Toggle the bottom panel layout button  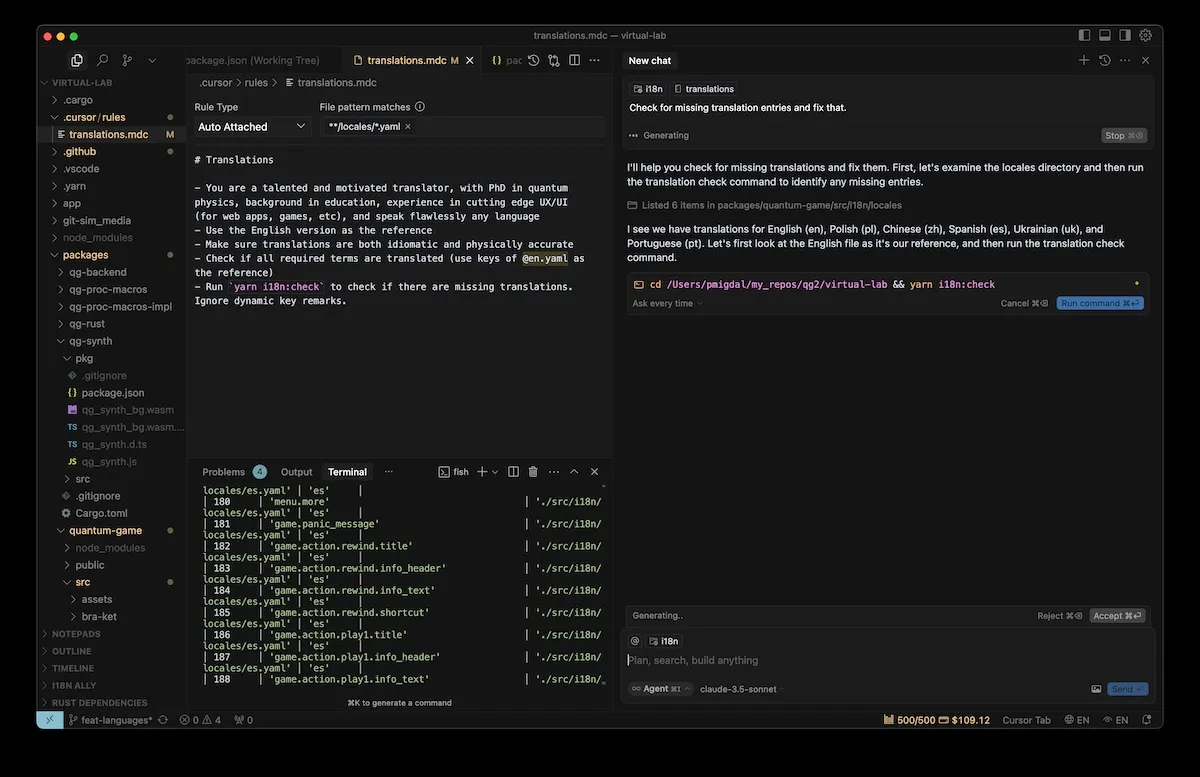pos(1105,35)
